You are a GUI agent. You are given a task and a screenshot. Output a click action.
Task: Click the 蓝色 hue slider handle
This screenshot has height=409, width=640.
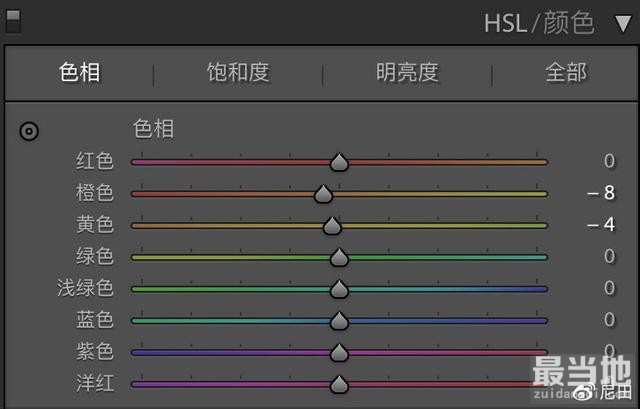339,321
